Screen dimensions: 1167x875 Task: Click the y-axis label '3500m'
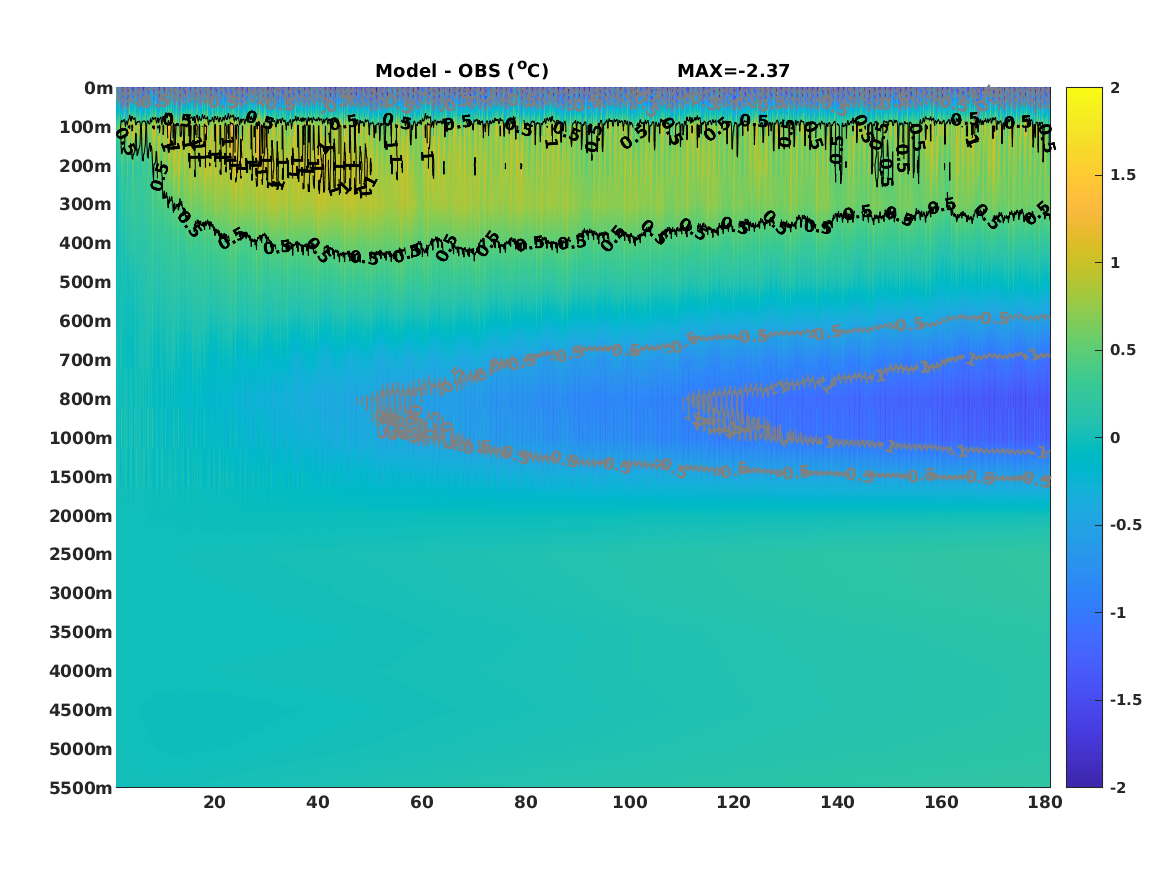click(x=81, y=632)
